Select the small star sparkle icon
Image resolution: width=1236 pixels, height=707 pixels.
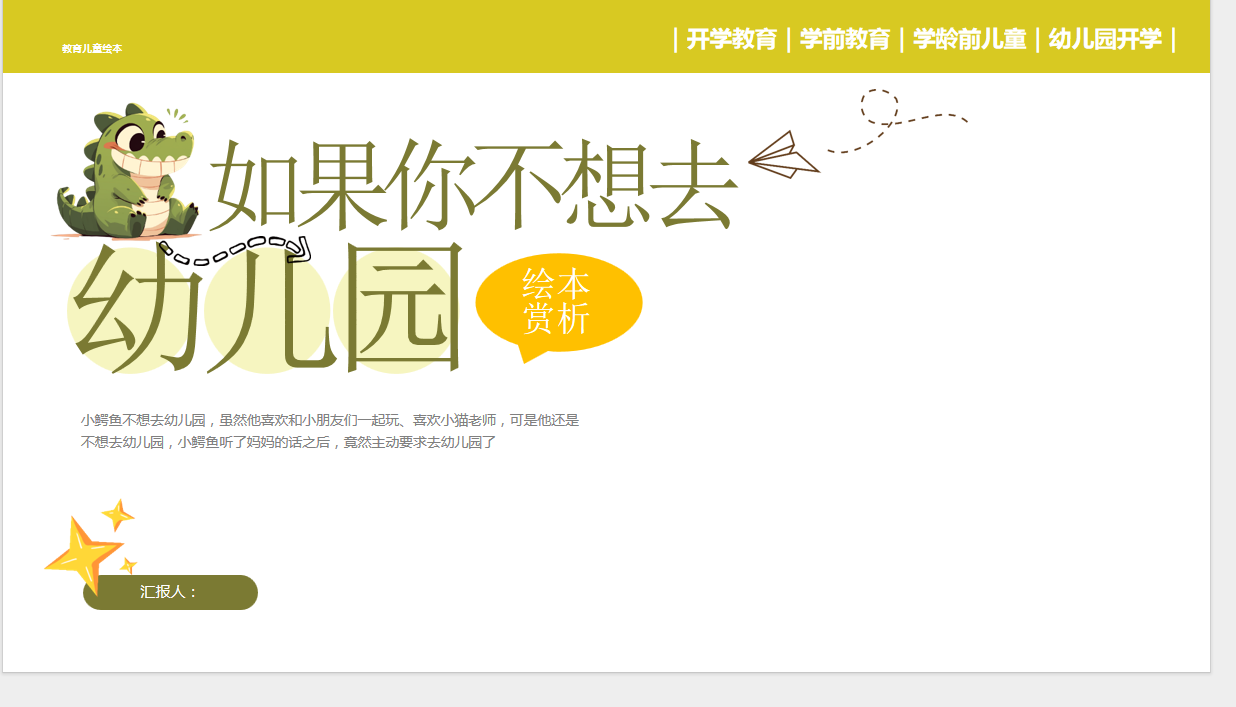117,516
